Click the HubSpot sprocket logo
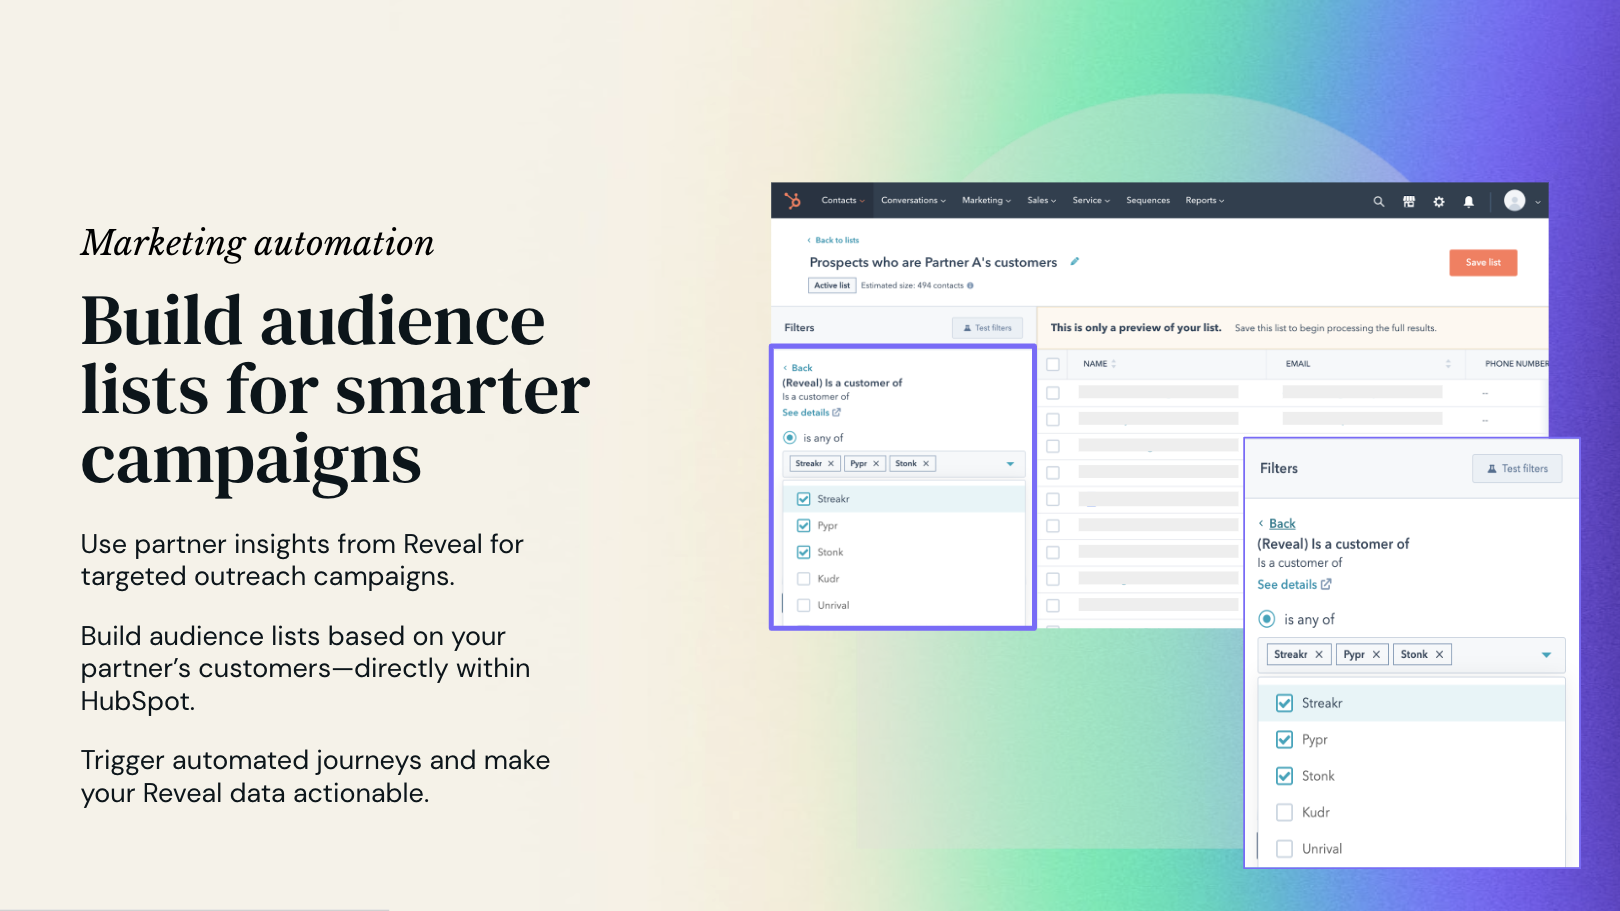Screen dimensions: 1620x911 pyautogui.click(x=793, y=201)
